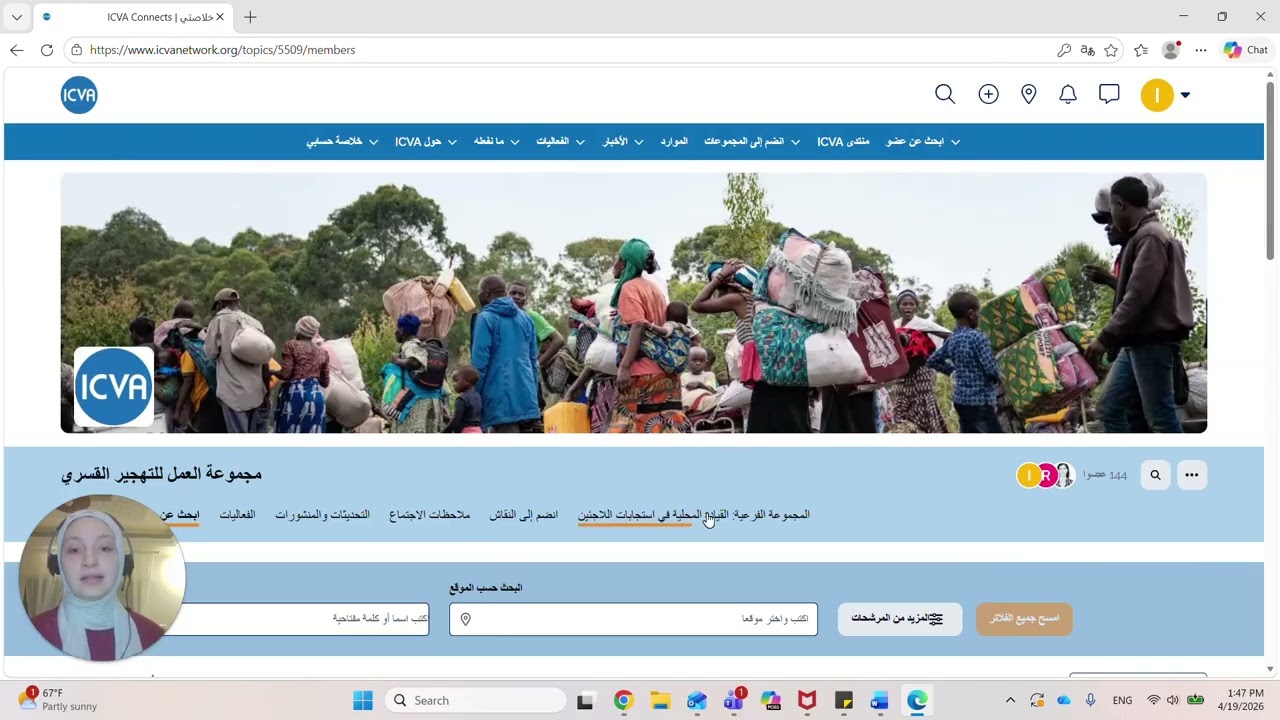
Task: Open منتدى ICVA nav item
Action: (x=843, y=142)
